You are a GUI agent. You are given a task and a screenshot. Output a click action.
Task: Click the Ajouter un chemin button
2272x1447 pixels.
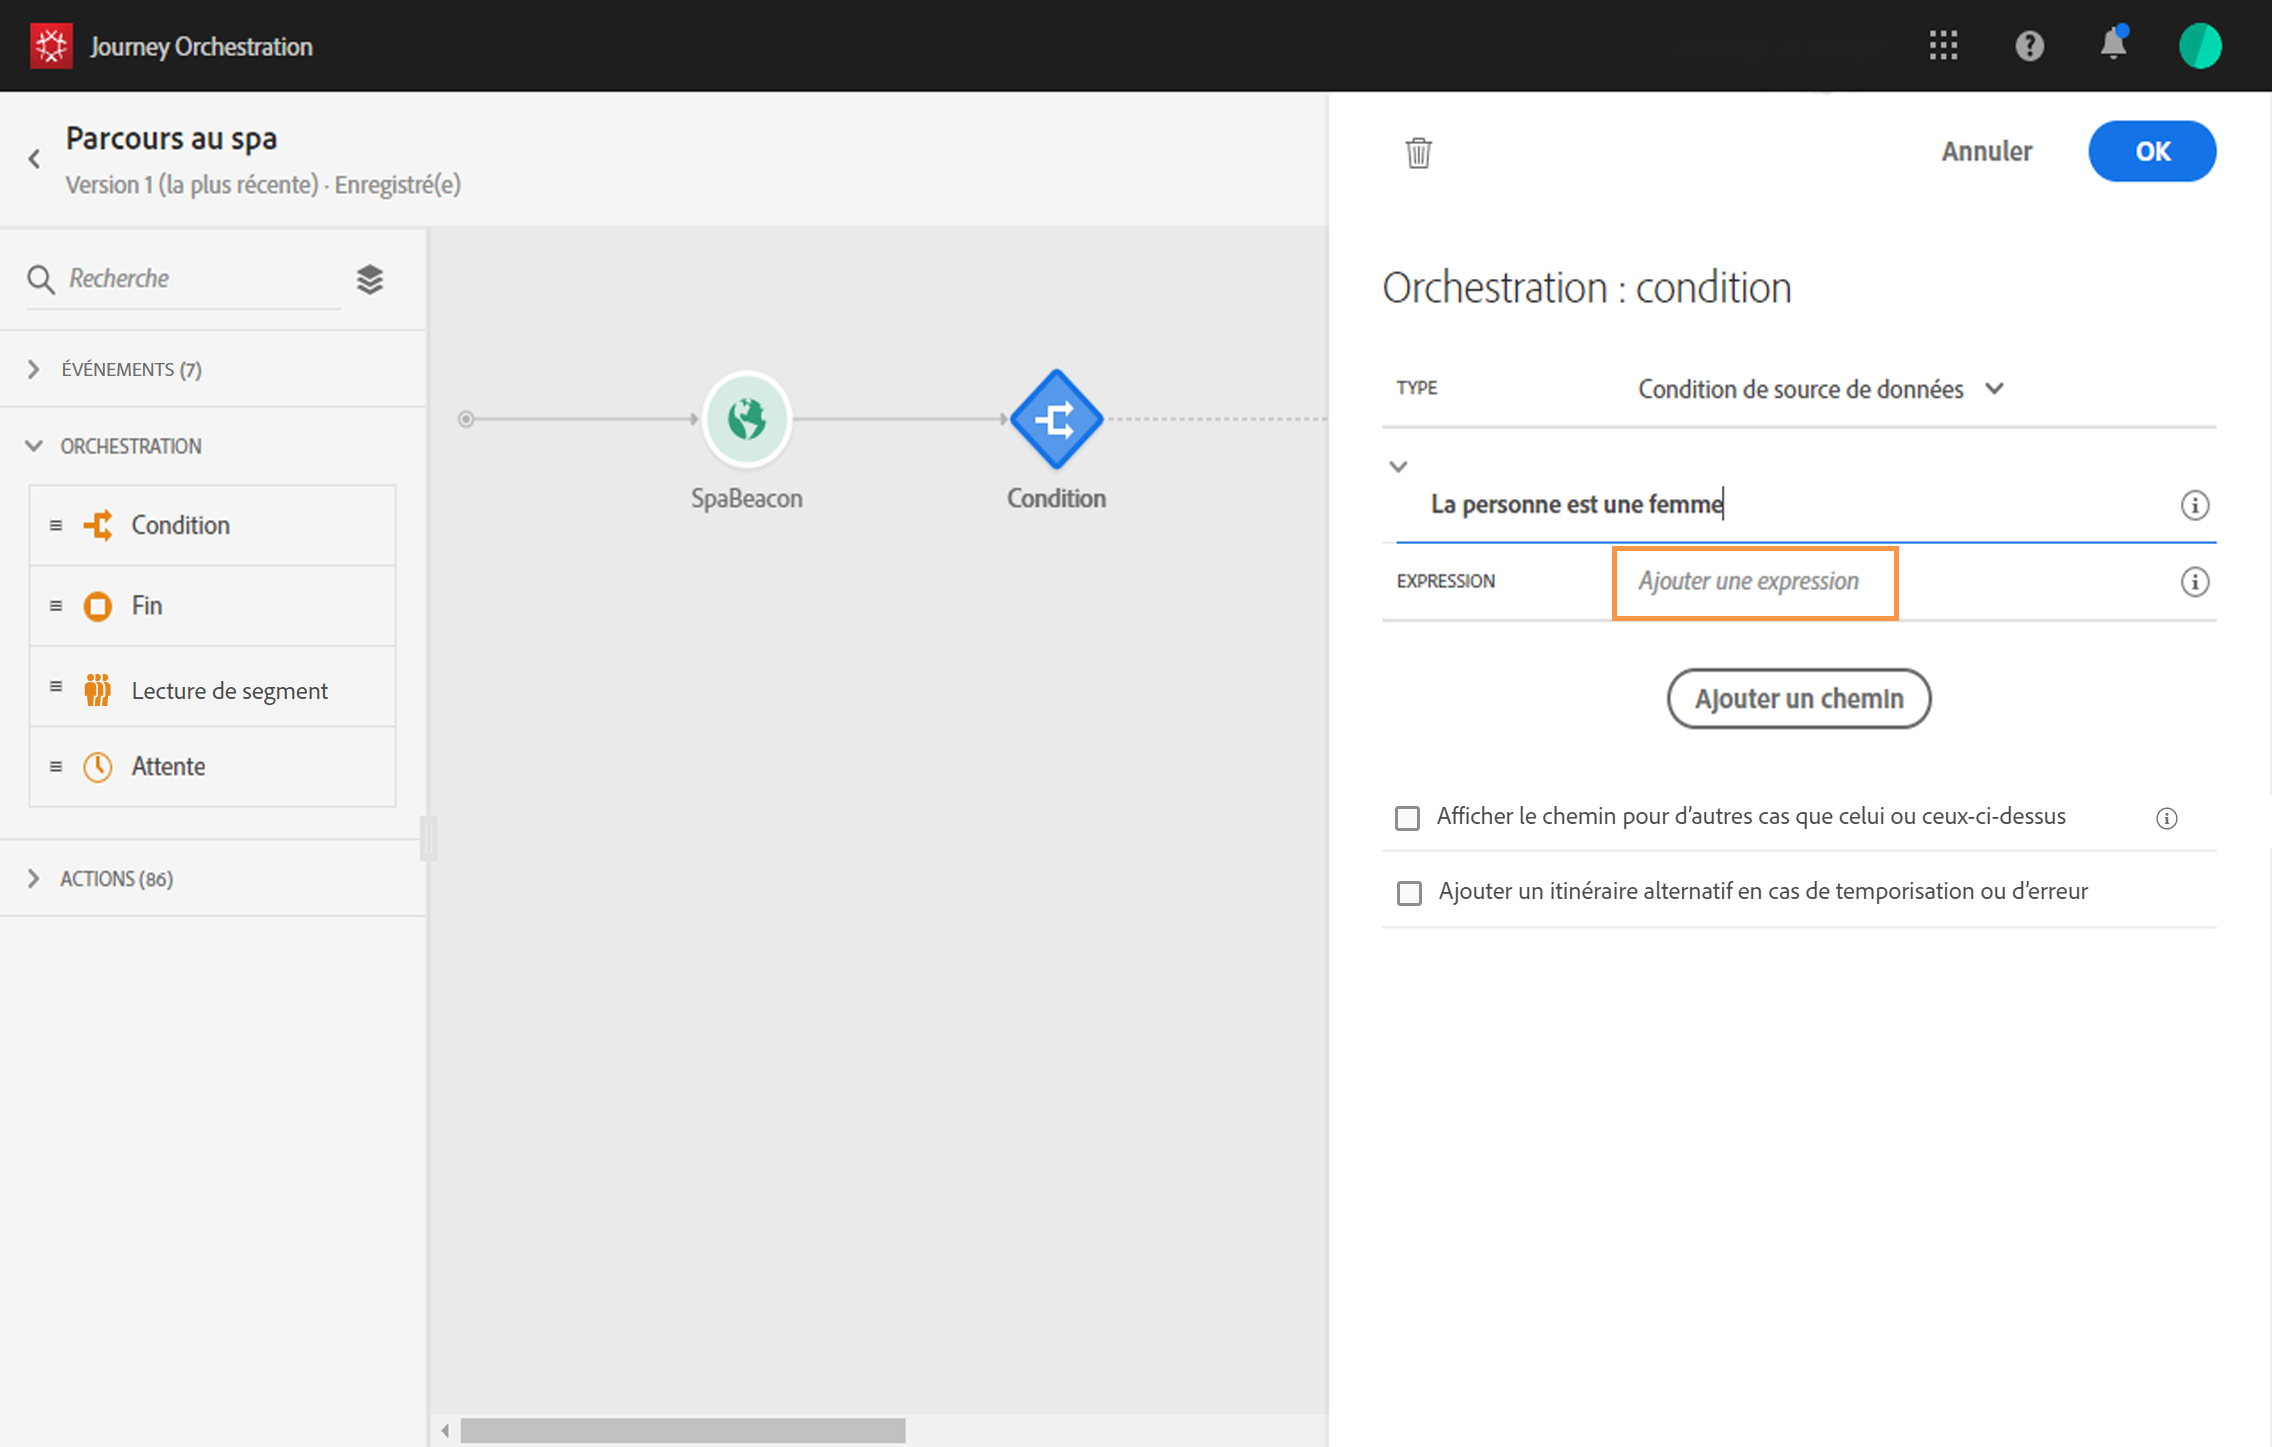(1798, 698)
